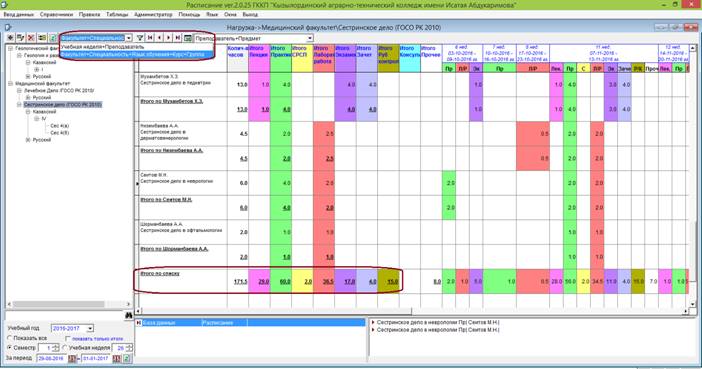Viewport: 702px width, 369px height.
Task: Click green refresh icon beside period dates
Action: pyautogui.click(x=127, y=359)
